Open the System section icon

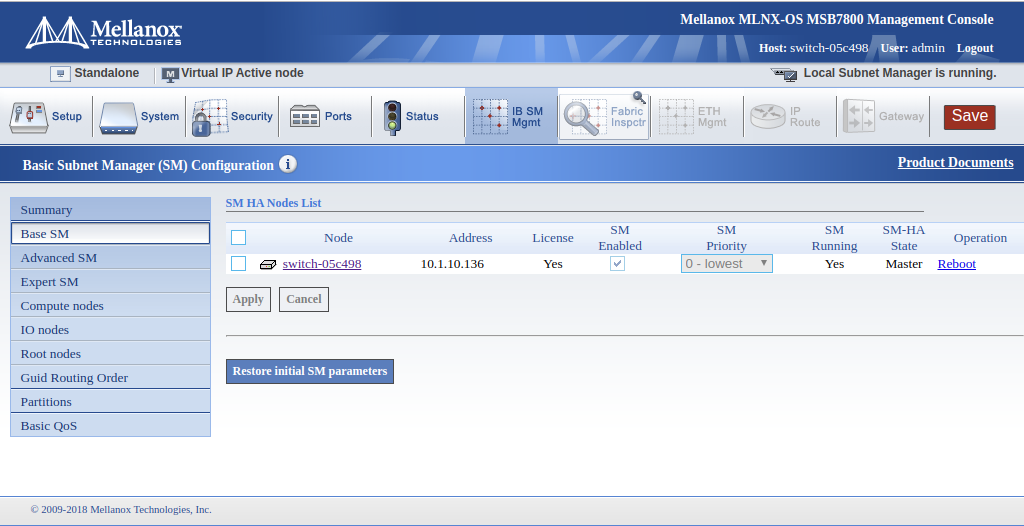[118, 117]
